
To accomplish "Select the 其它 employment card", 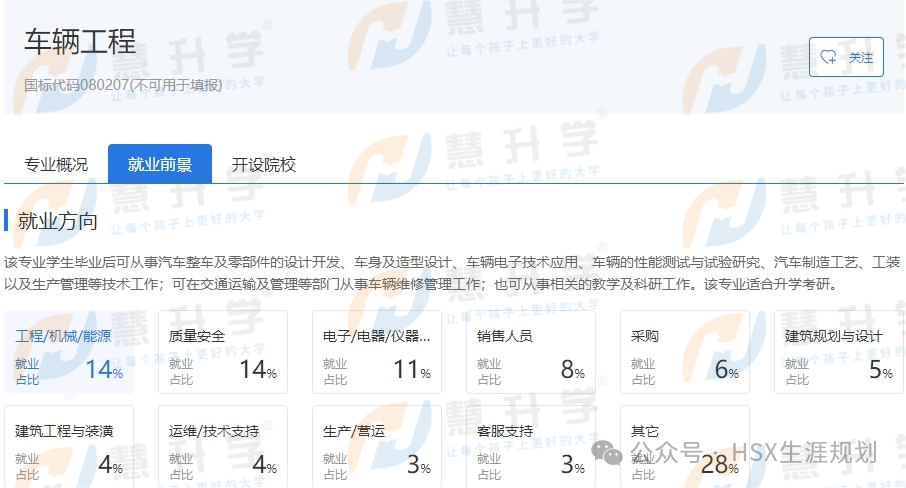I will 685,447.
